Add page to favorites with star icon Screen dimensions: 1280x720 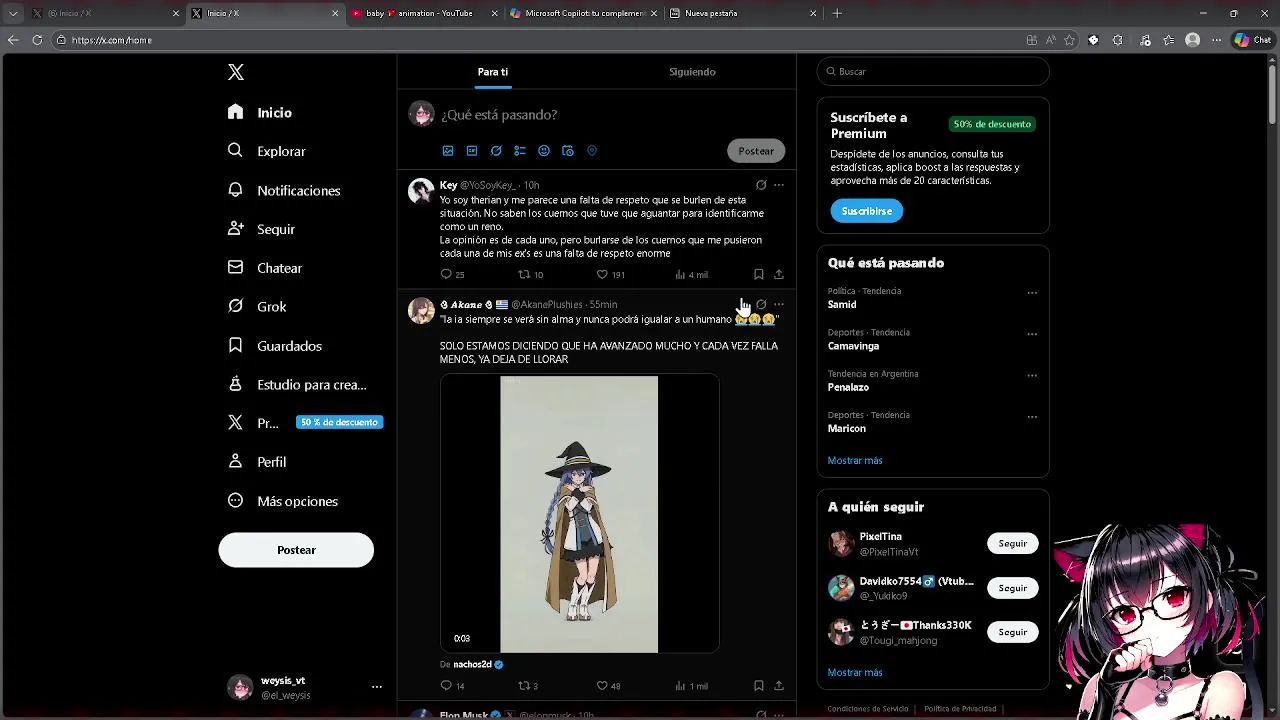click(x=1069, y=40)
